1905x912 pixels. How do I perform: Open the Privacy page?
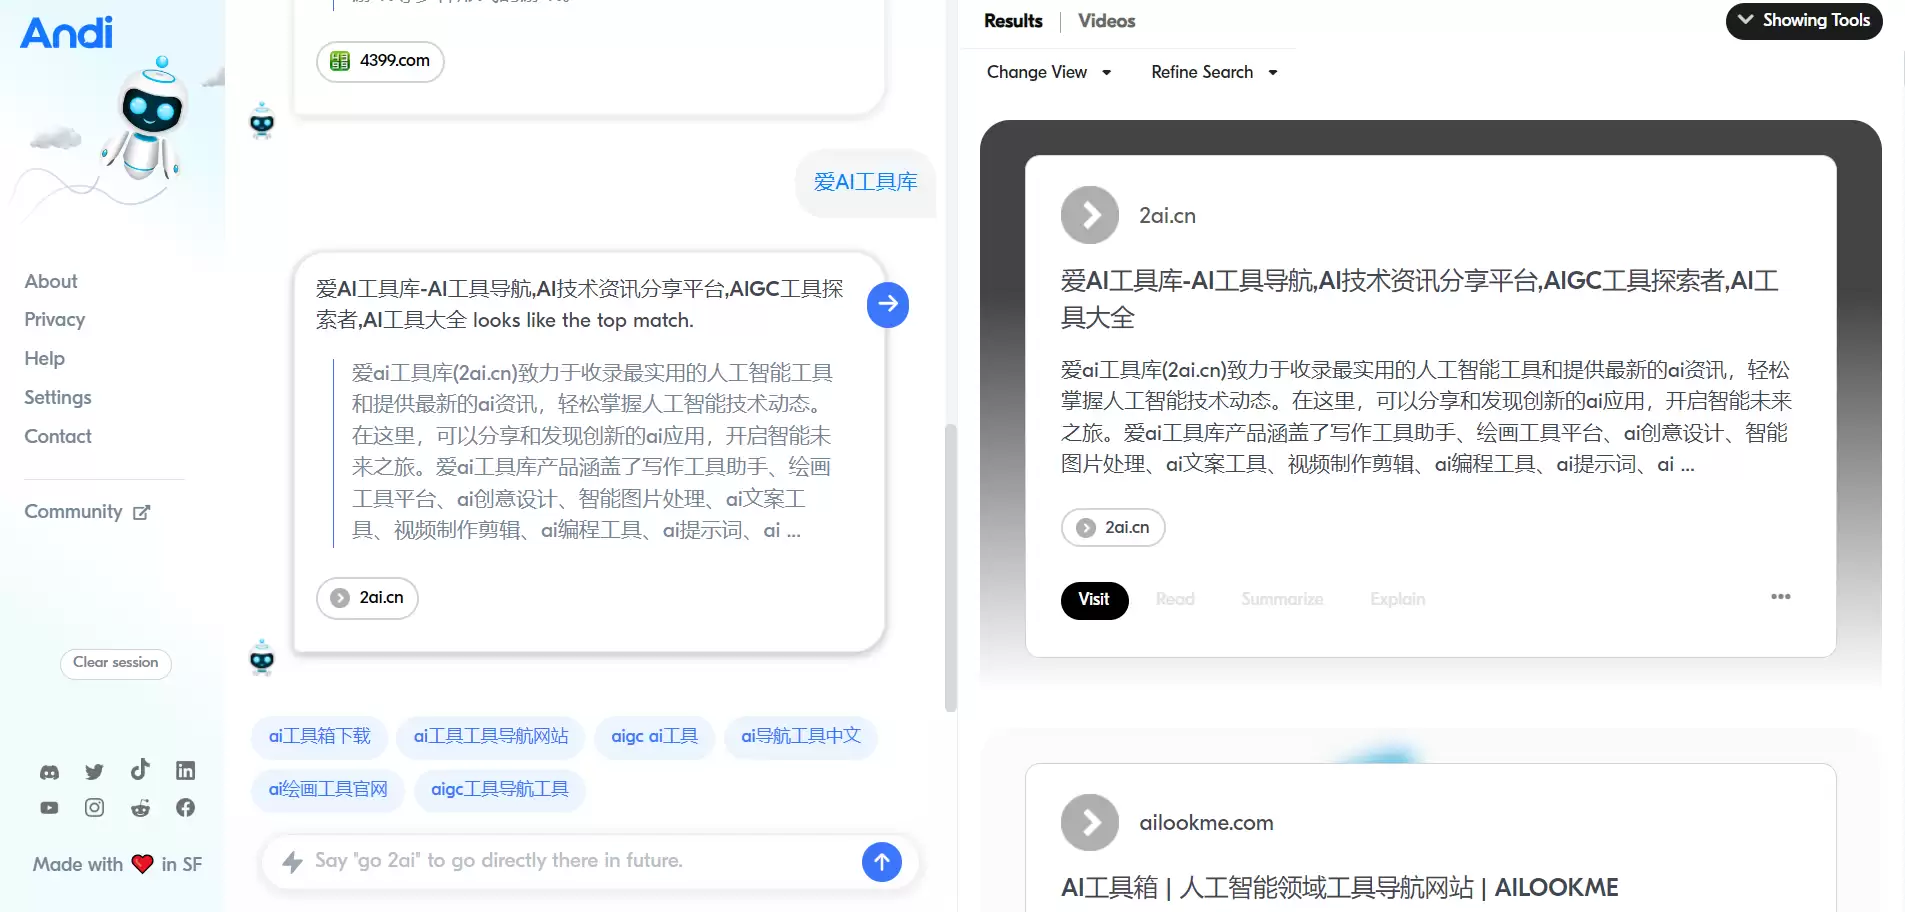point(55,319)
